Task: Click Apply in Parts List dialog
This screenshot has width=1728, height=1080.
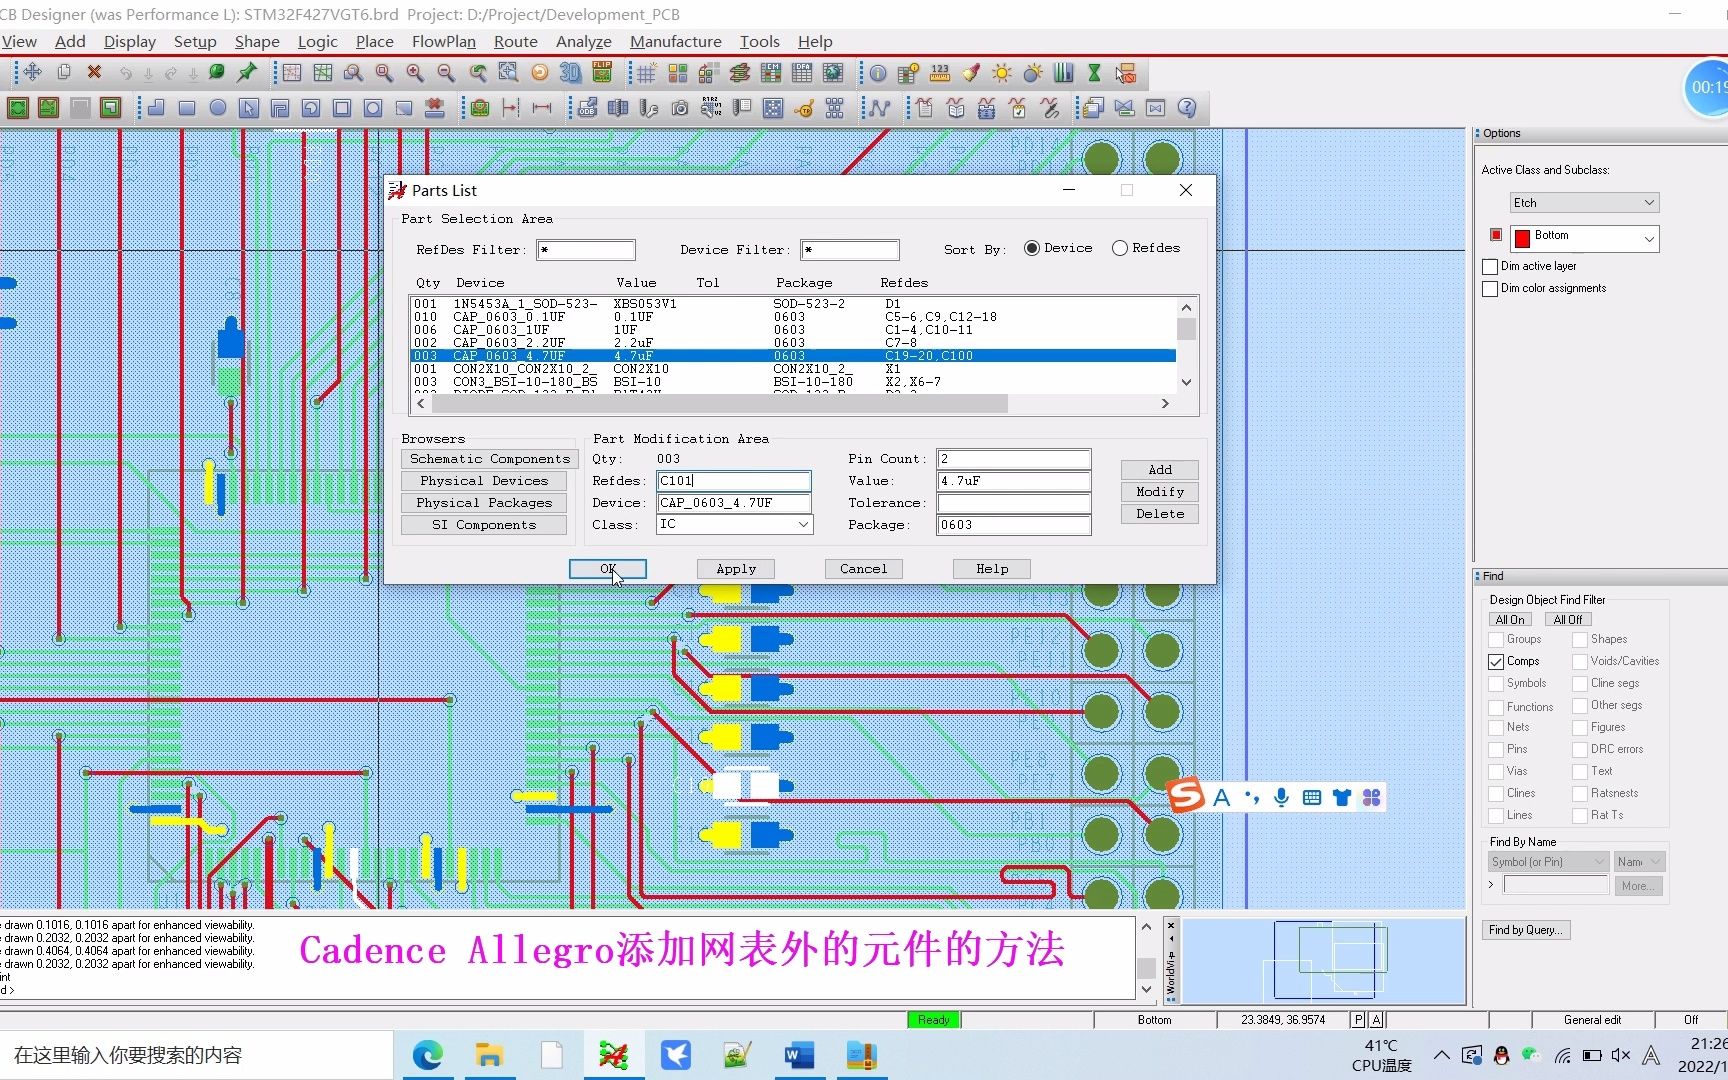Action: click(736, 569)
